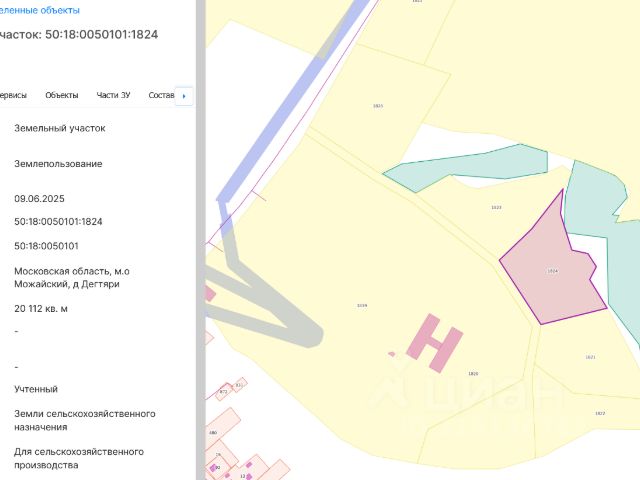
Task: Click the header title участок: 50:18:0050101:1824
Action: (x=79, y=34)
